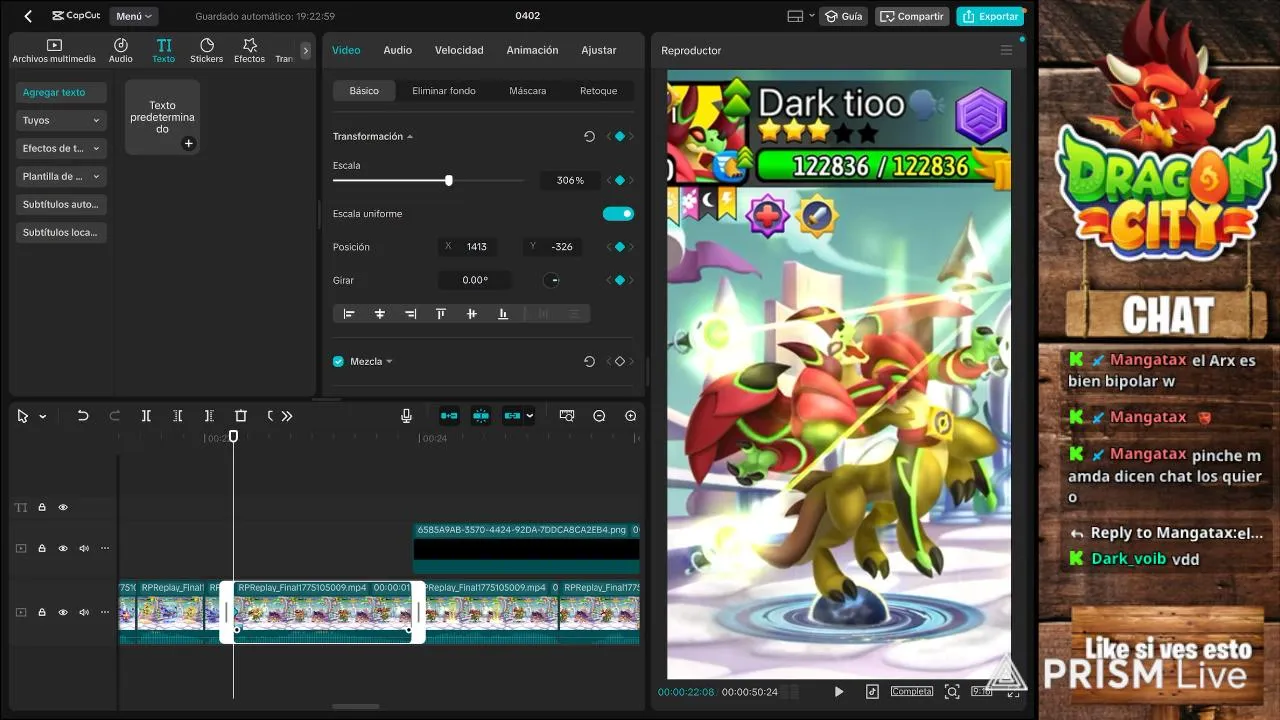Screen dimensions: 1280x720
Task: Delete the selected clip
Action: (241, 416)
